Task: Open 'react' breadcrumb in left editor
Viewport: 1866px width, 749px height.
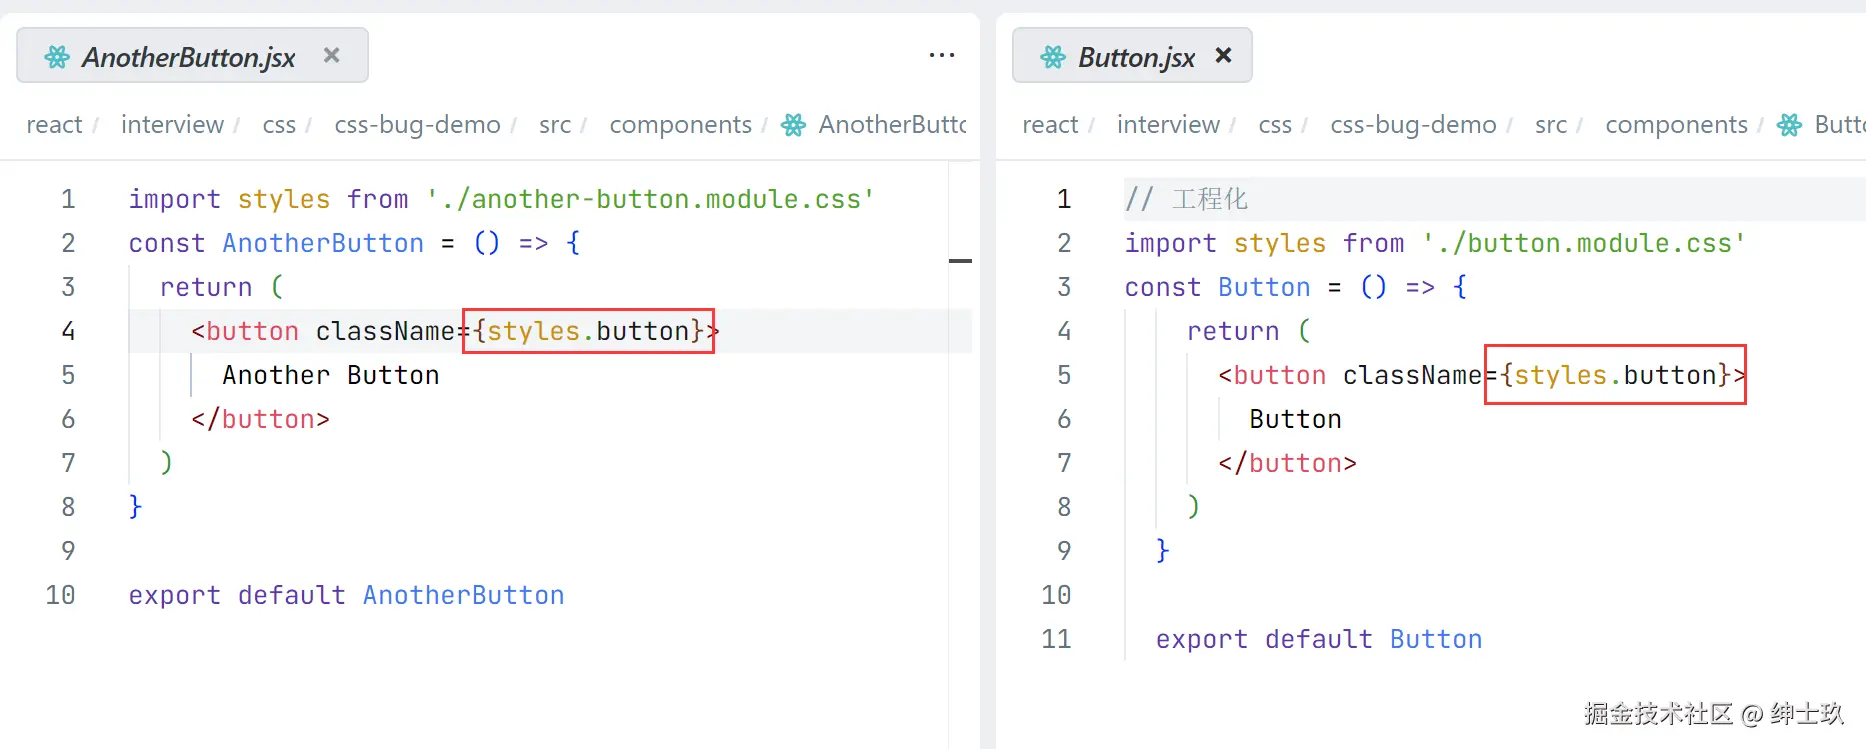Action: tap(54, 125)
